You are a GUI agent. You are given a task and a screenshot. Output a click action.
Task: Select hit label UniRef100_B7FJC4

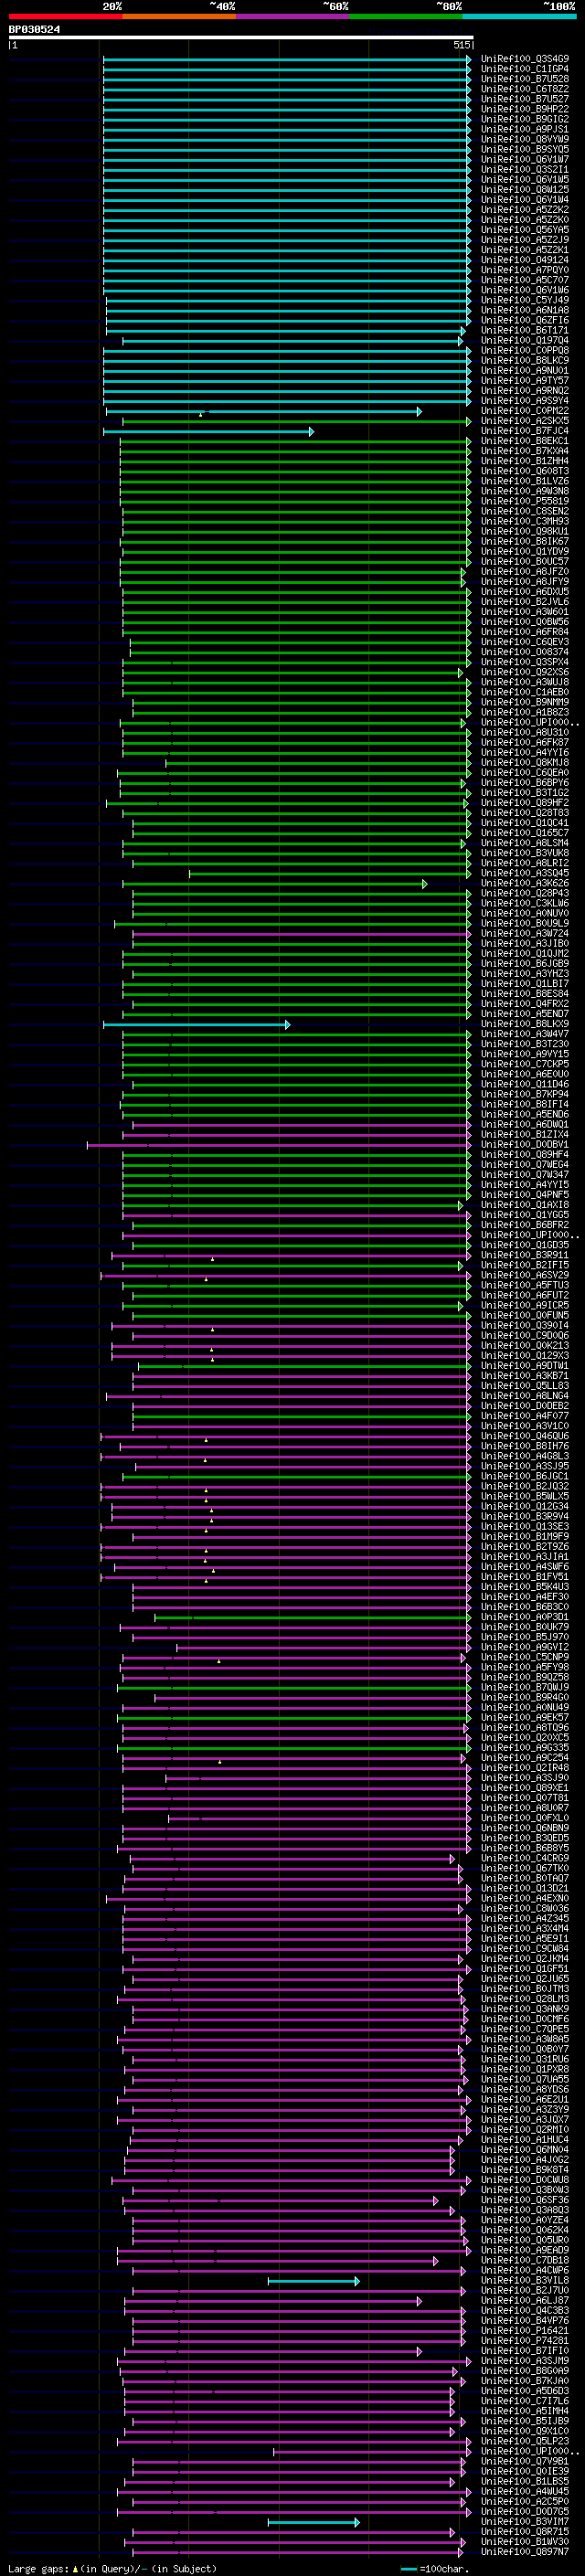pyautogui.click(x=525, y=431)
